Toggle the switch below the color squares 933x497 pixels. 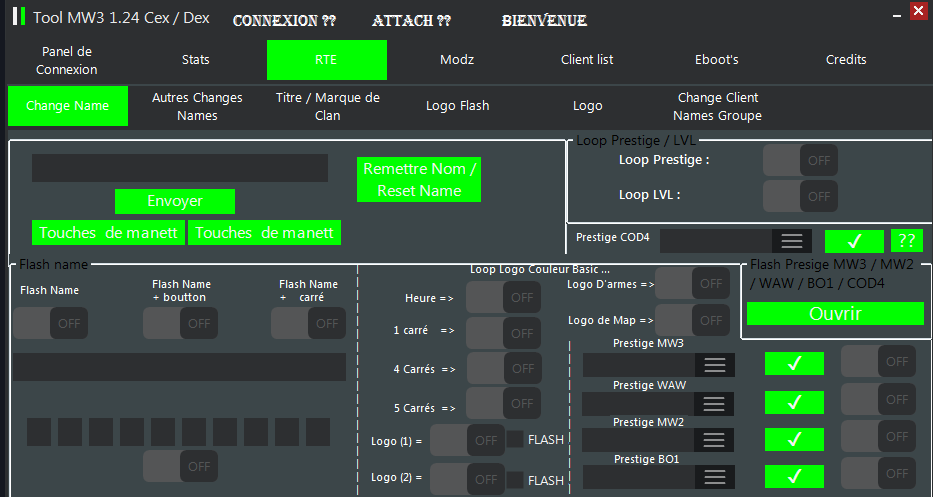pyautogui.click(x=180, y=466)
